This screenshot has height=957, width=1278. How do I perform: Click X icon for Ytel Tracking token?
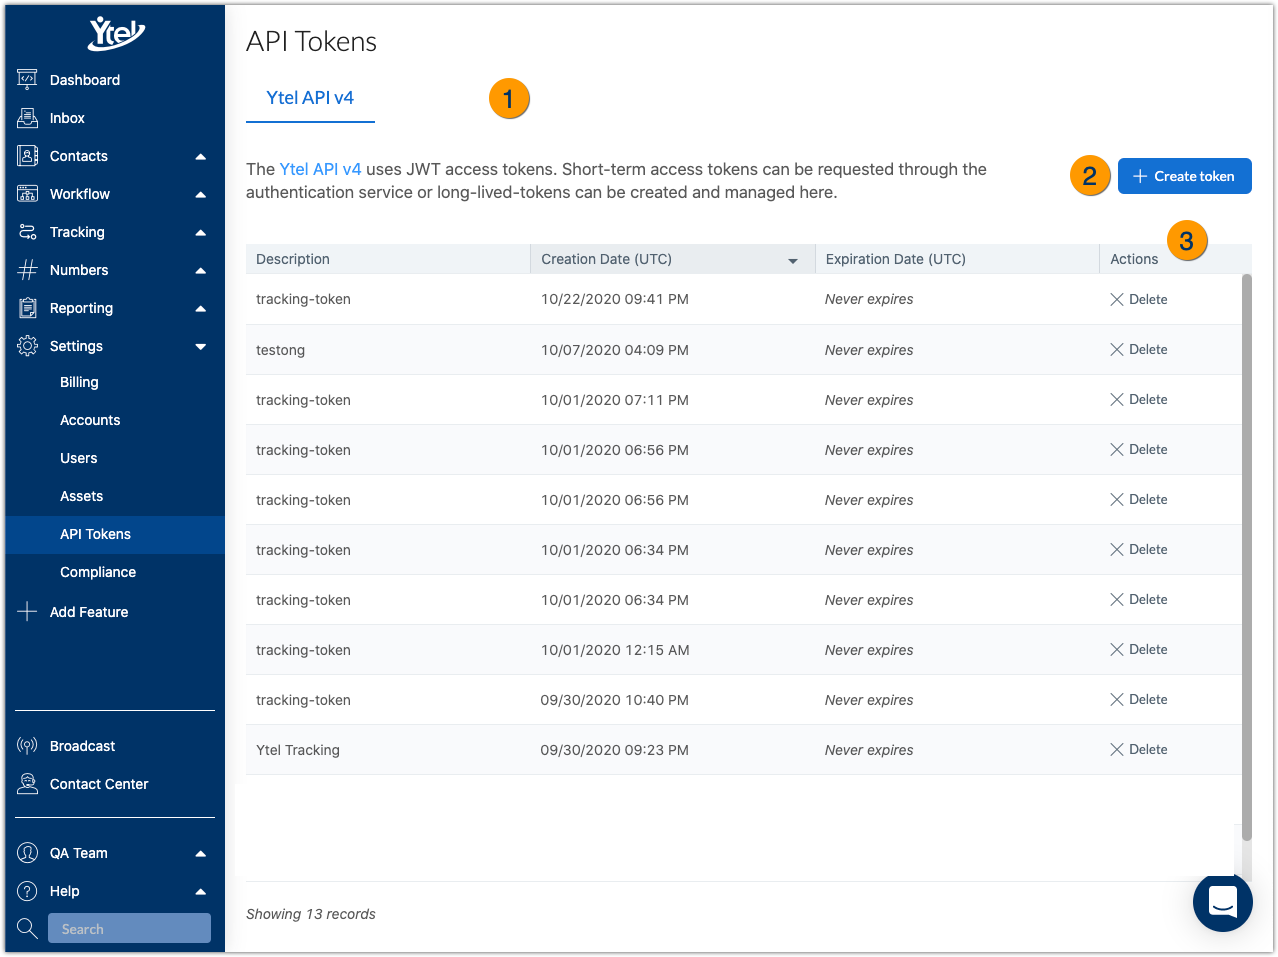pos(1117,750)
